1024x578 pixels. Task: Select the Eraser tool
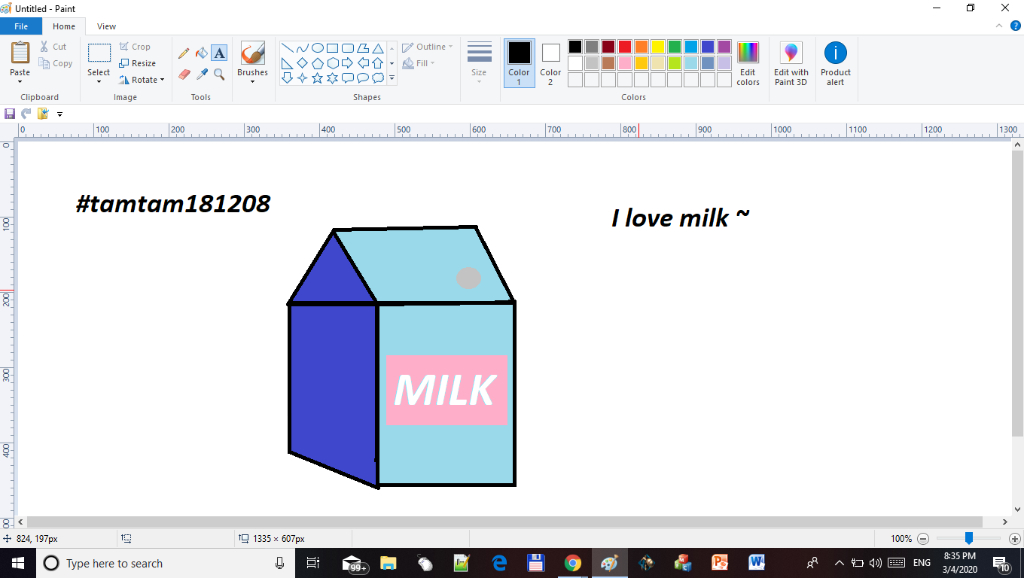(184, 74)
